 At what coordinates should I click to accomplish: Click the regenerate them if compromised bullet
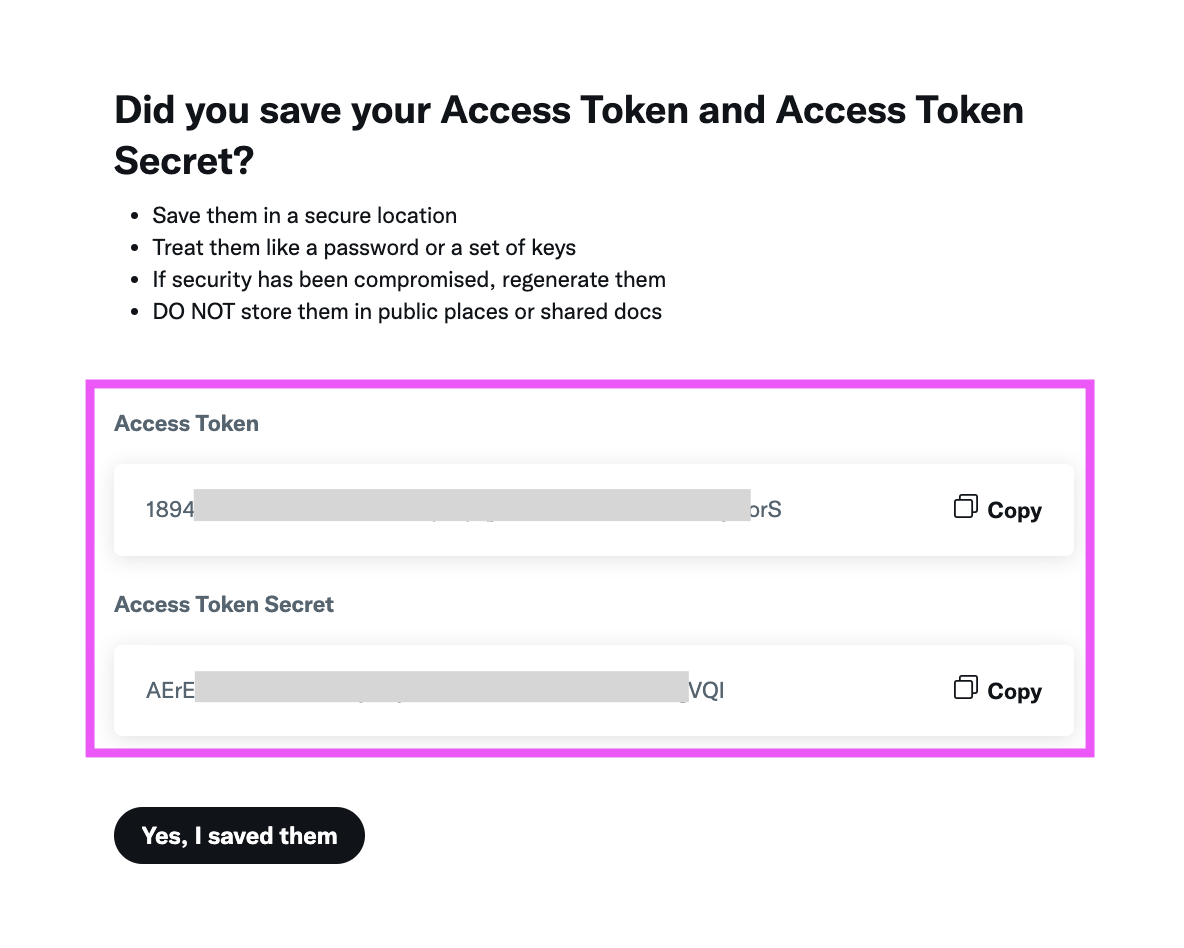tap(409, 279)
